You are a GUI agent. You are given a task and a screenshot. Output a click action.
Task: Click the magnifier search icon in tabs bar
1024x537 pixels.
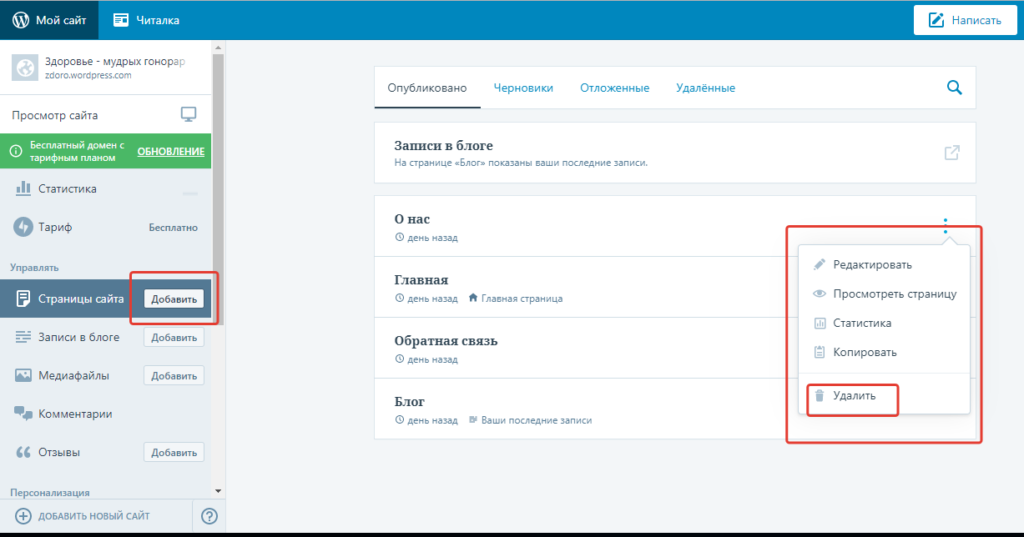tap(954, 88)
